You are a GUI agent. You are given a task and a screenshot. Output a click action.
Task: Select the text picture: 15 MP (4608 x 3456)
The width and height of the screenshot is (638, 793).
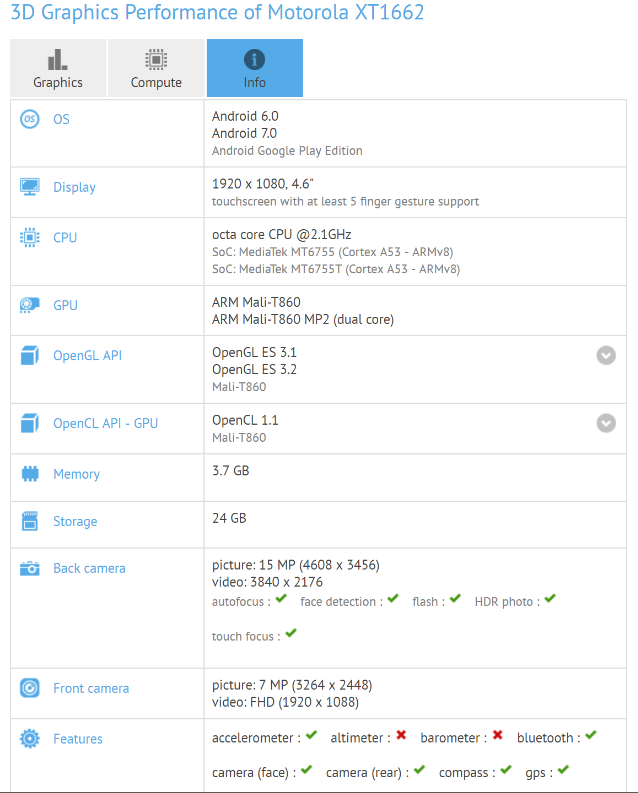tap(296, 565)
